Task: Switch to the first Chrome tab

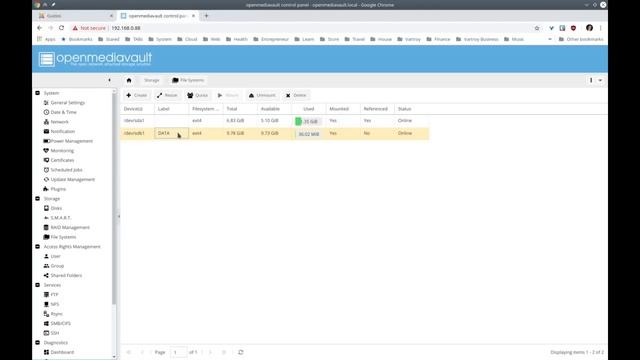Action: (x=76, y=16)
